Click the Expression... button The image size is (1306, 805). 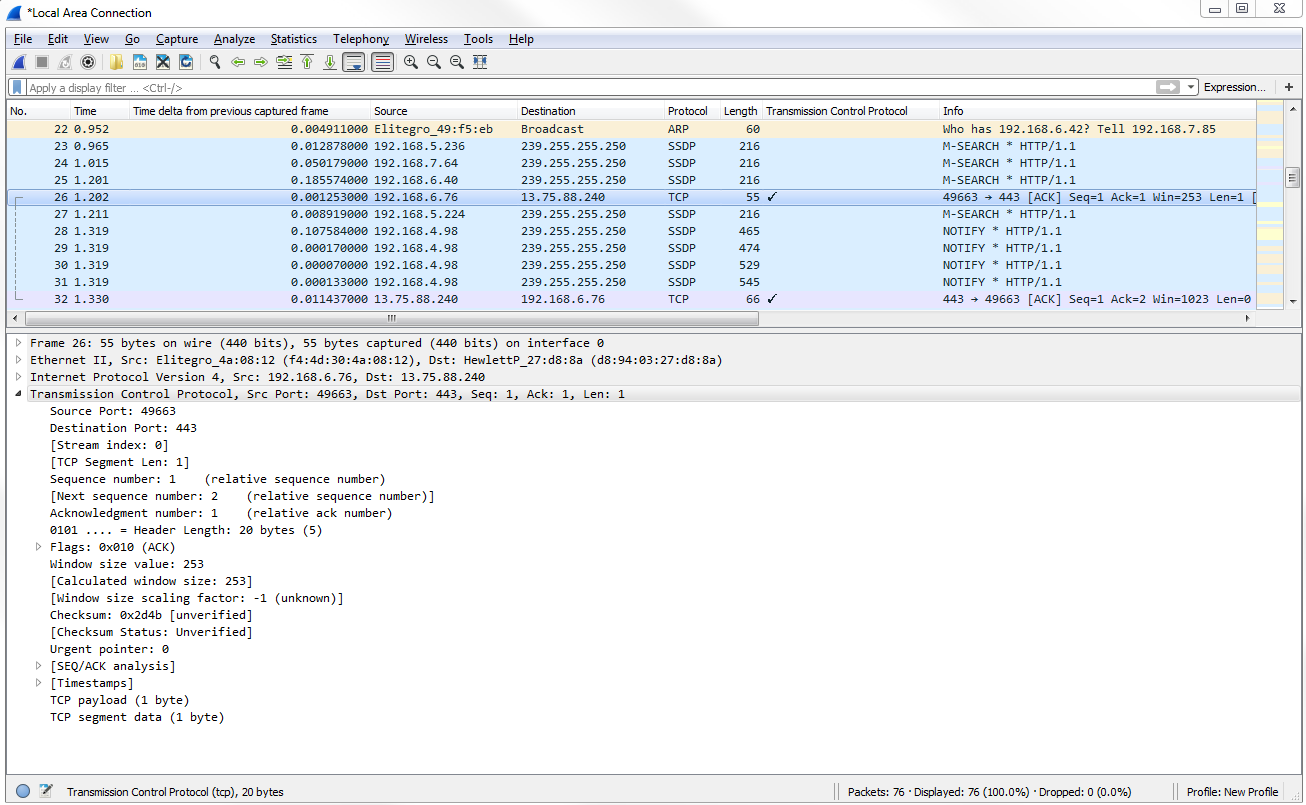click(x=1234, y=88)
